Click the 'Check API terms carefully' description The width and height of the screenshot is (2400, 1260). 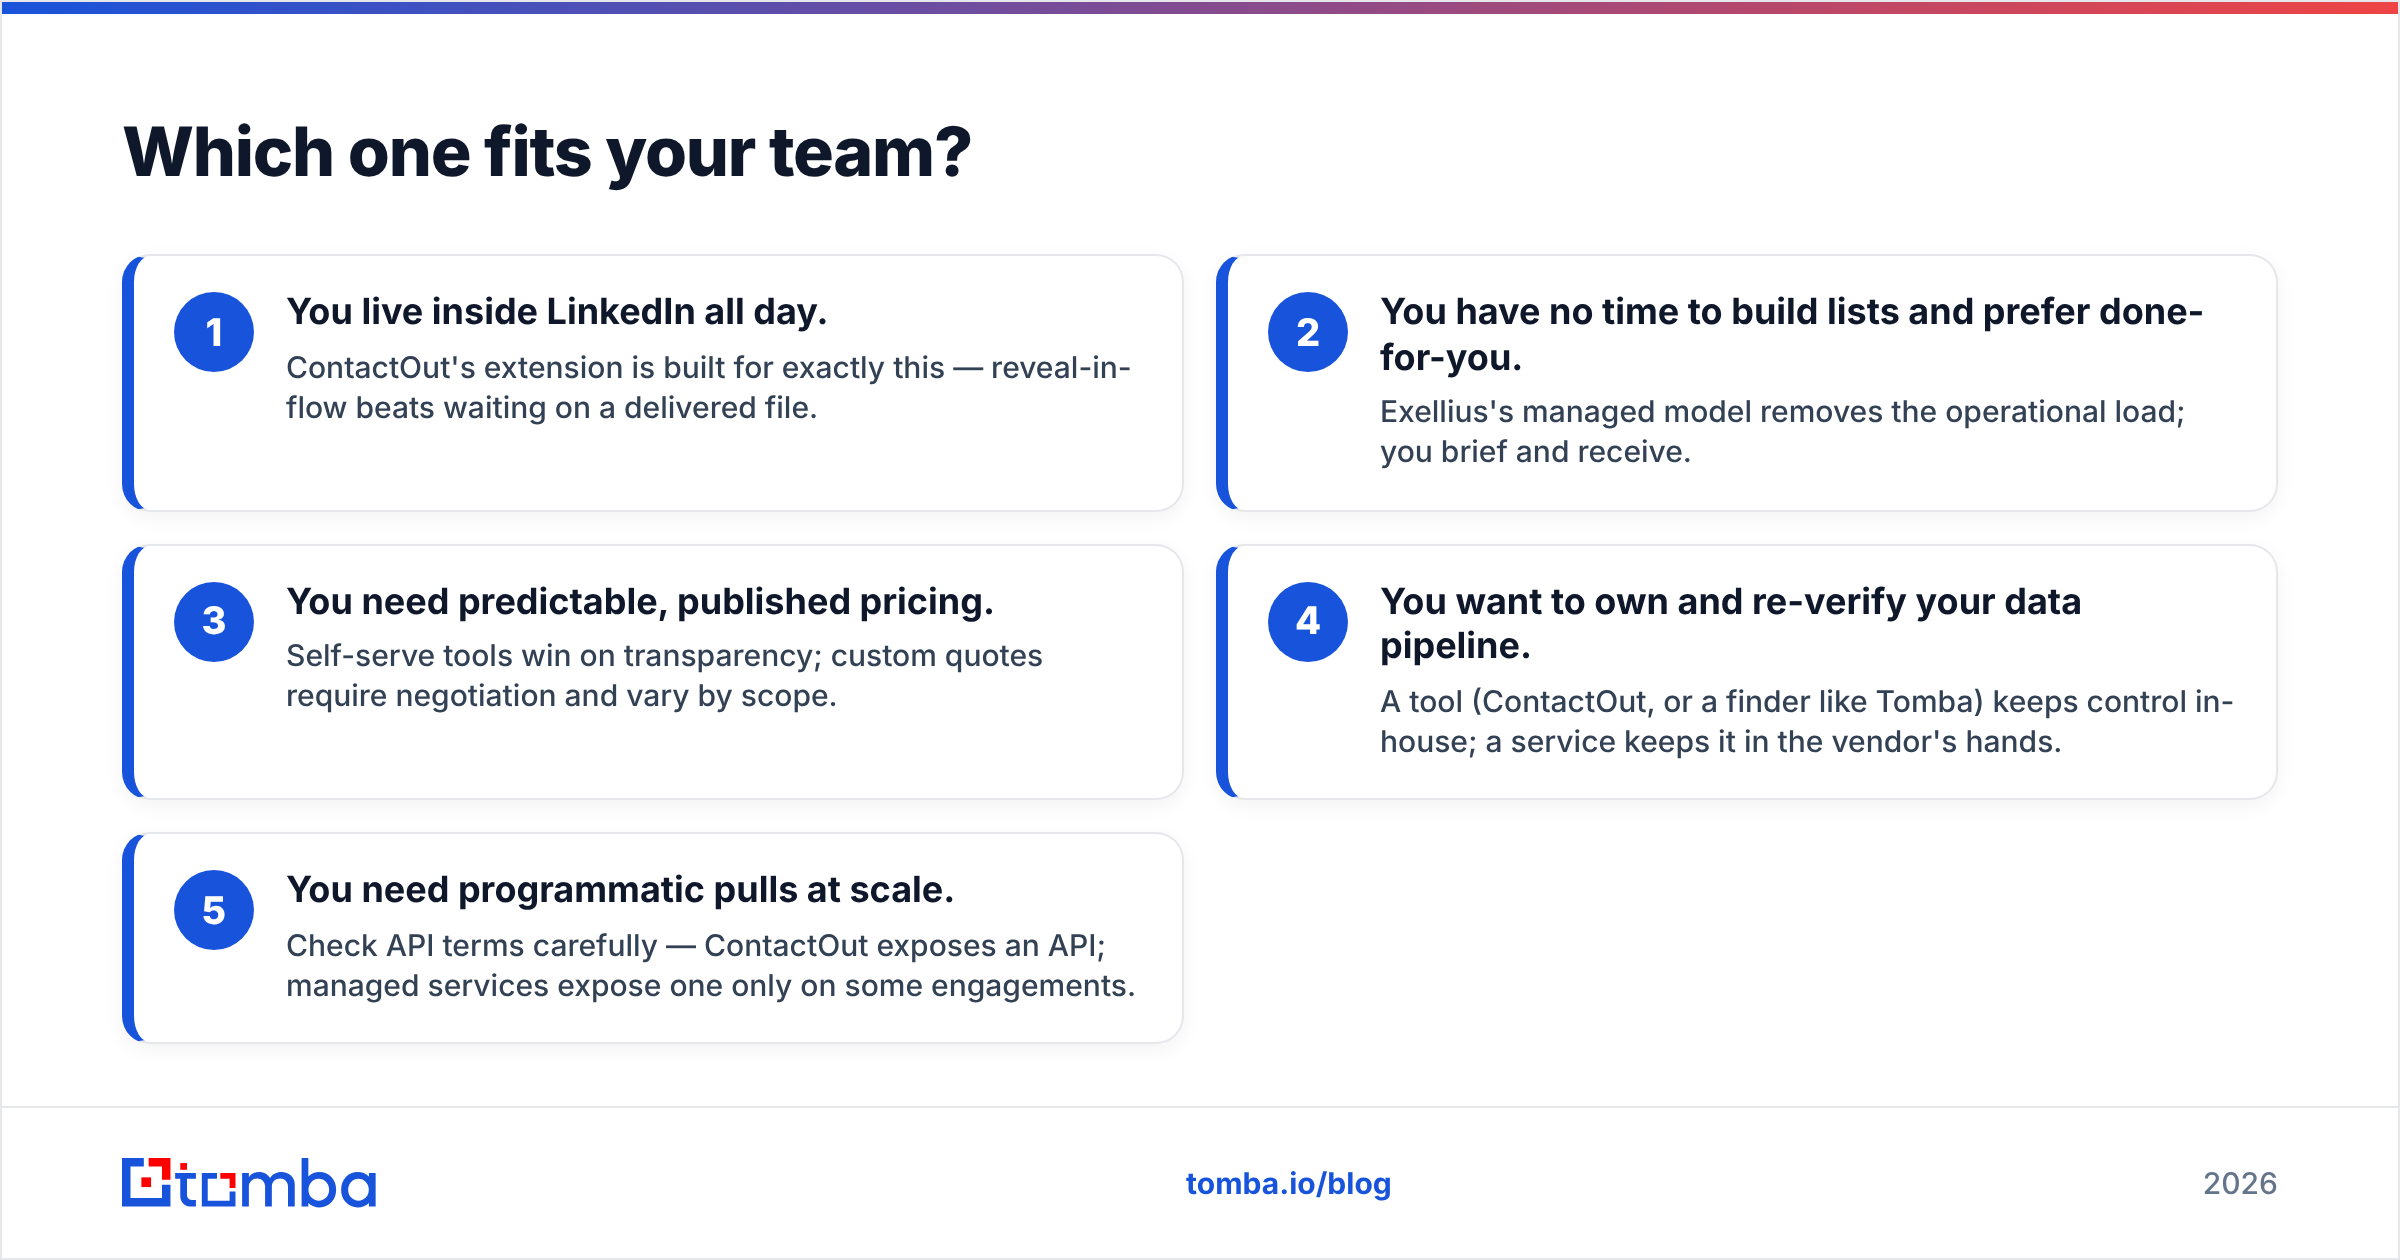(x=711, y=966)
